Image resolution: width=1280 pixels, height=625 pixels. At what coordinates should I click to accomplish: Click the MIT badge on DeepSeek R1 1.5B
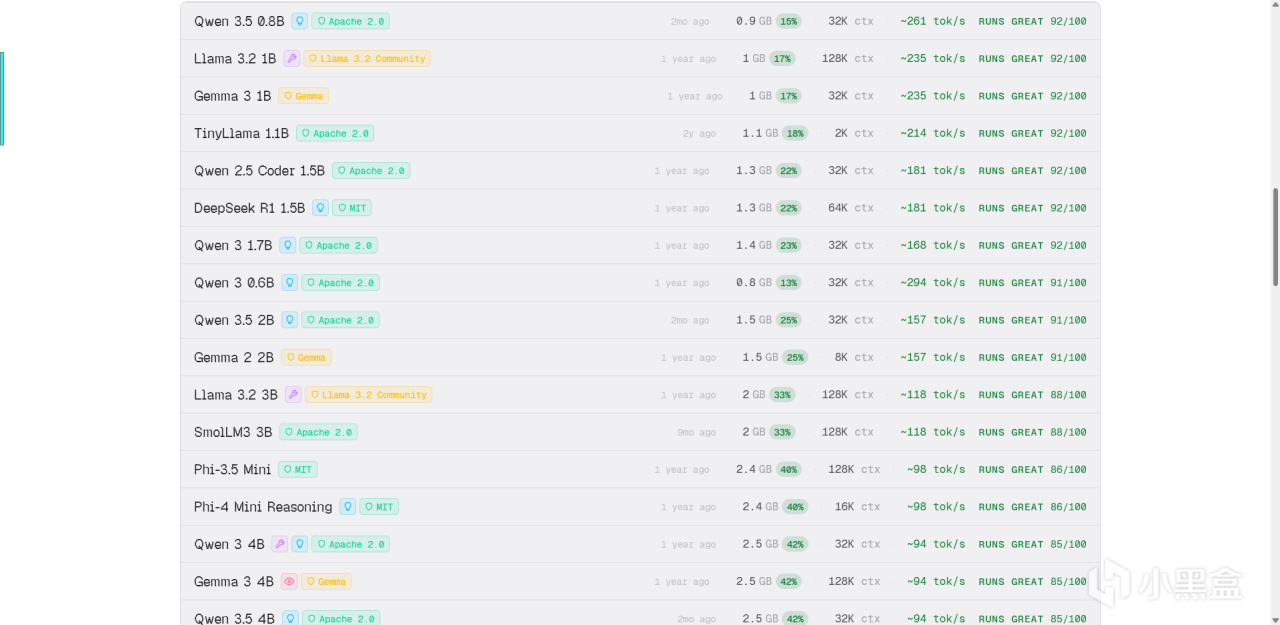352,208
